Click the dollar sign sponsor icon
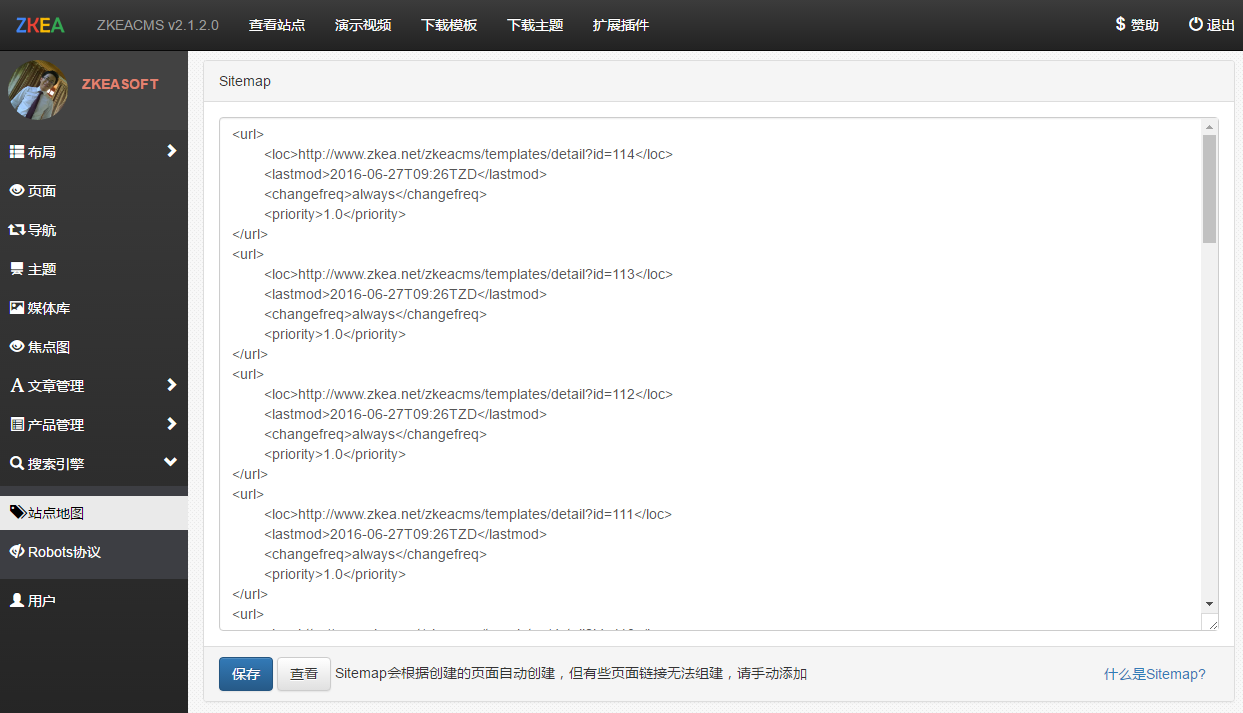The width and height of the screenshot is (1243, 713). 1120,24
